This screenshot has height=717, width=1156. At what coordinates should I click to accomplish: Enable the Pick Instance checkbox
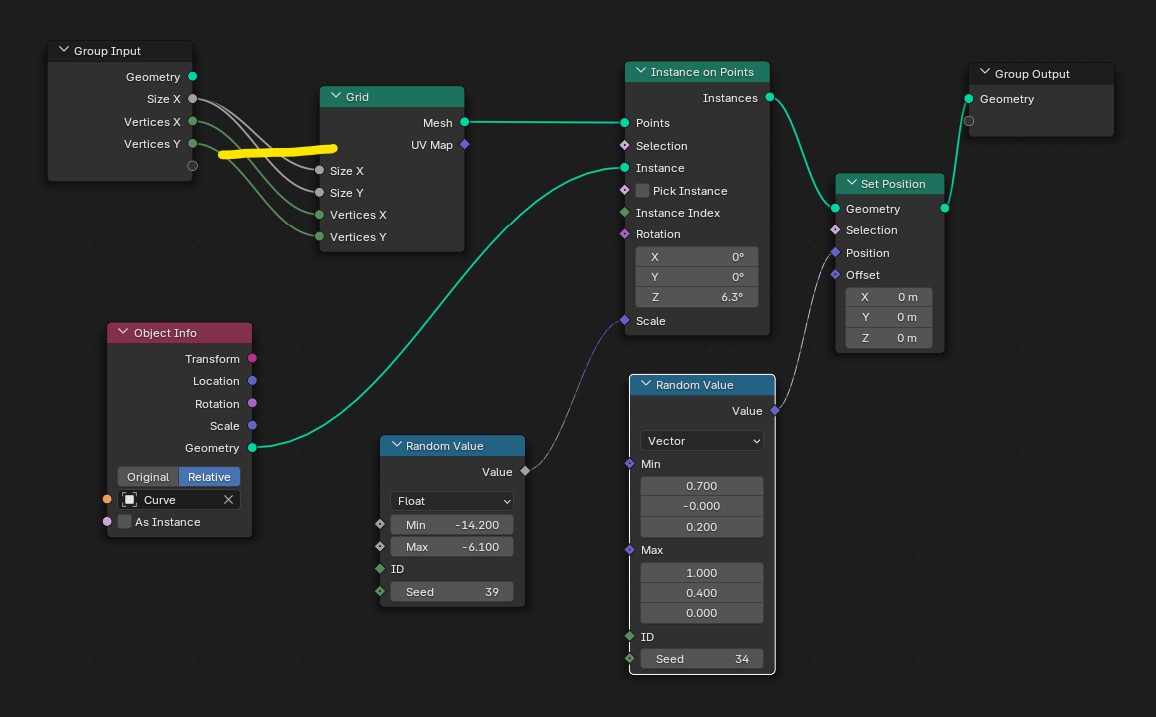click(642, 191)
